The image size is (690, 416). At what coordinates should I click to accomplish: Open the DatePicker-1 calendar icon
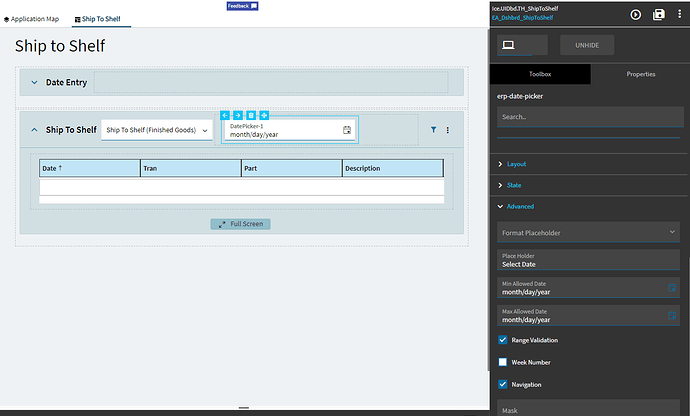point(347,130)
